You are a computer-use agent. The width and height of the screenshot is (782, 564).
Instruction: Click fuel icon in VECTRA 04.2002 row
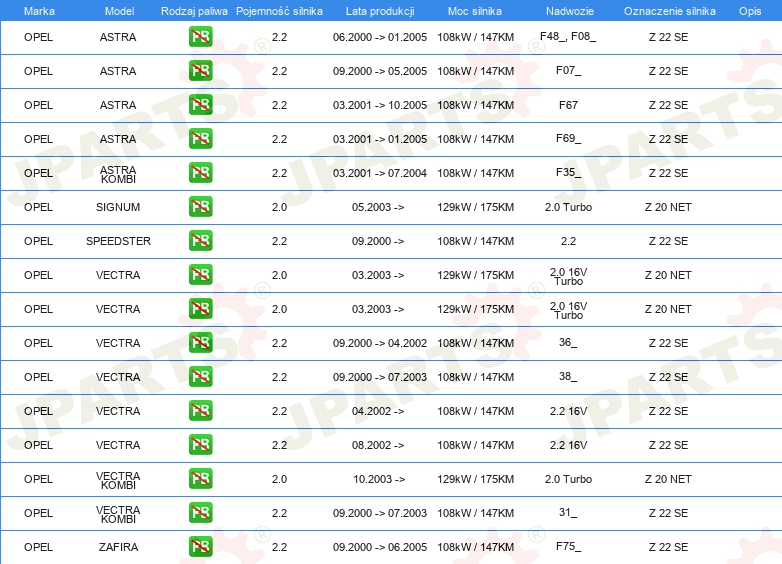[x=200, y=410]
